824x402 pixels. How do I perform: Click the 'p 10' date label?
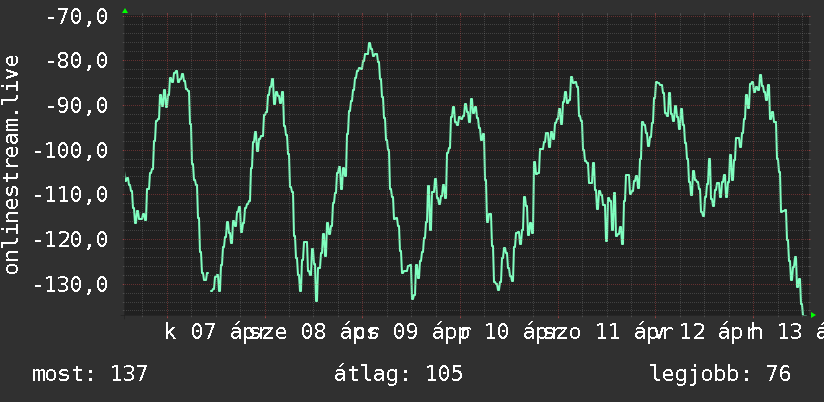(x=483, y=333)
